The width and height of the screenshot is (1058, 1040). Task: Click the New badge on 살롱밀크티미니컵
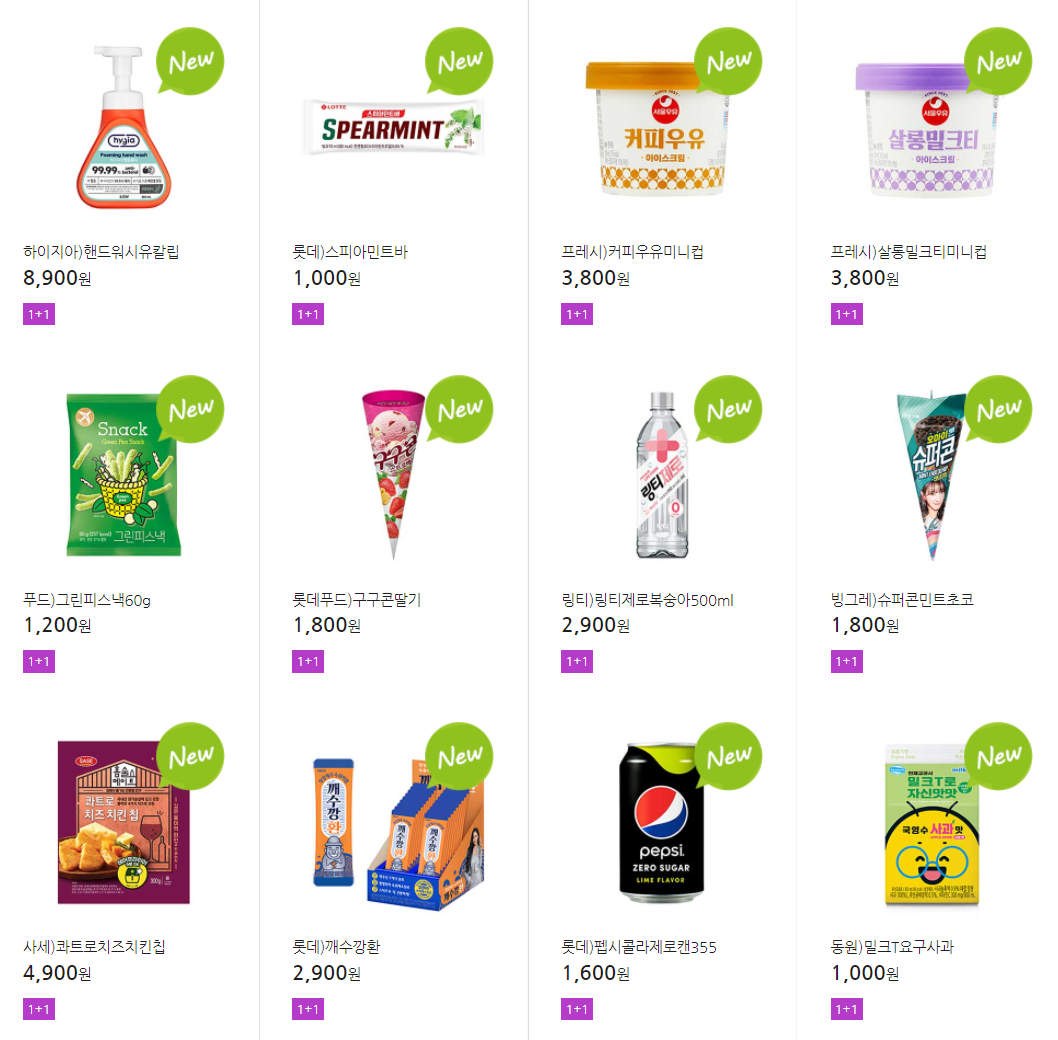(x=997, y=61)
